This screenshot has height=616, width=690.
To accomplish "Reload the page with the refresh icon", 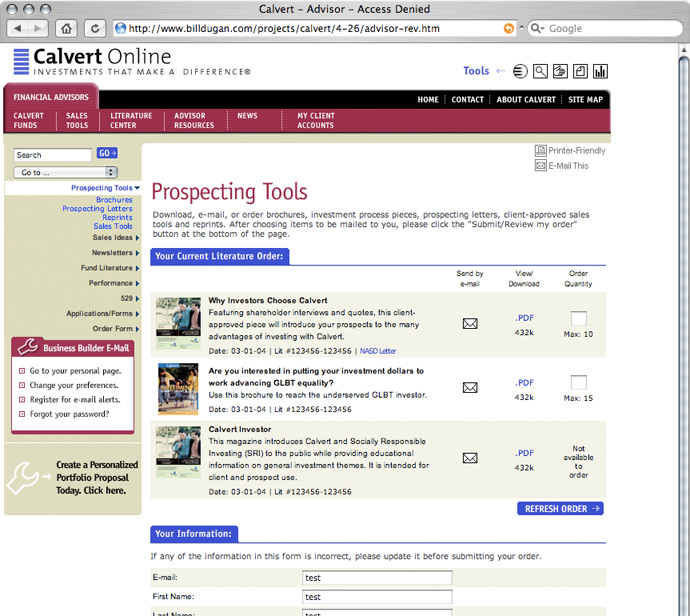I will (x=95, y=28).
